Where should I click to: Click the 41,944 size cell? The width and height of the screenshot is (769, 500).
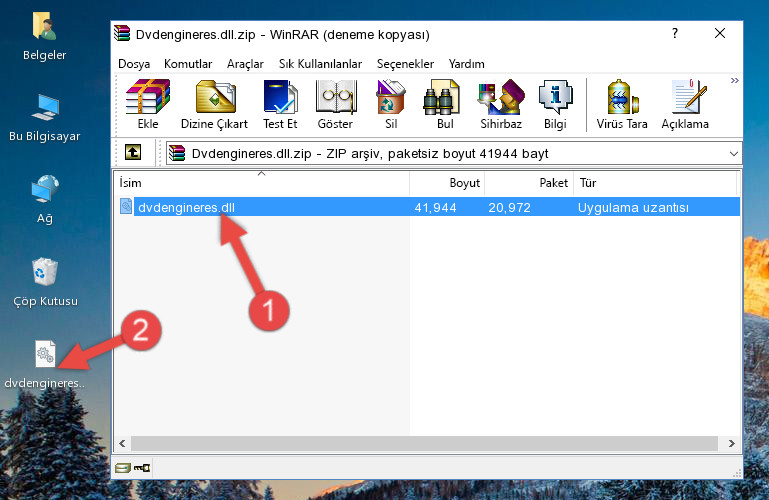[435, 207]
